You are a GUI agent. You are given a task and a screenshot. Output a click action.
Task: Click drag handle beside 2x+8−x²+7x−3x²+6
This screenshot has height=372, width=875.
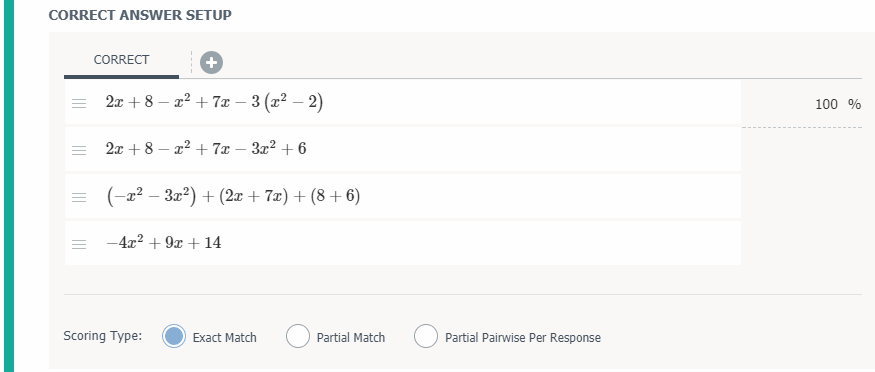click(x=79, y=150)
